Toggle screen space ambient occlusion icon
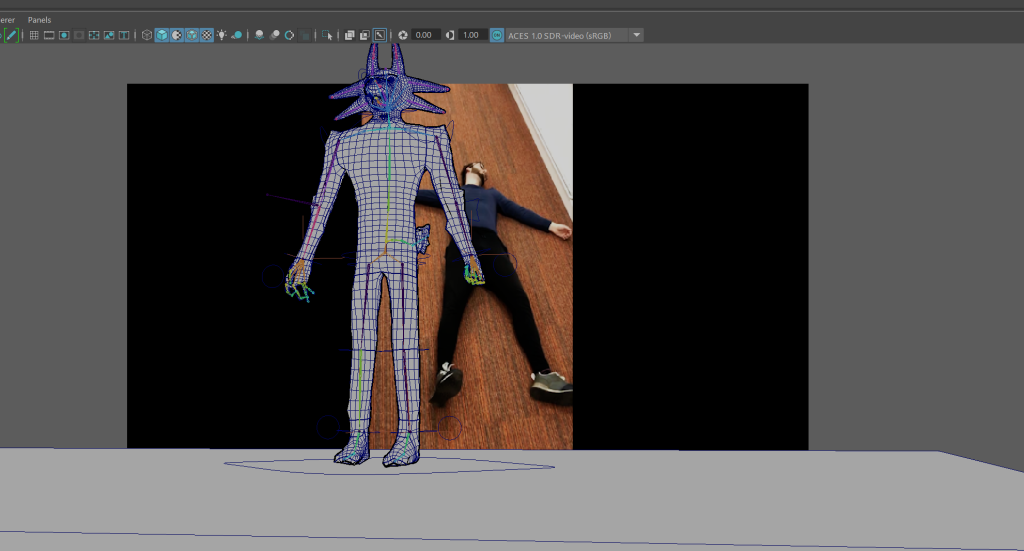1024x551 pixels. (x=259, y=35)
